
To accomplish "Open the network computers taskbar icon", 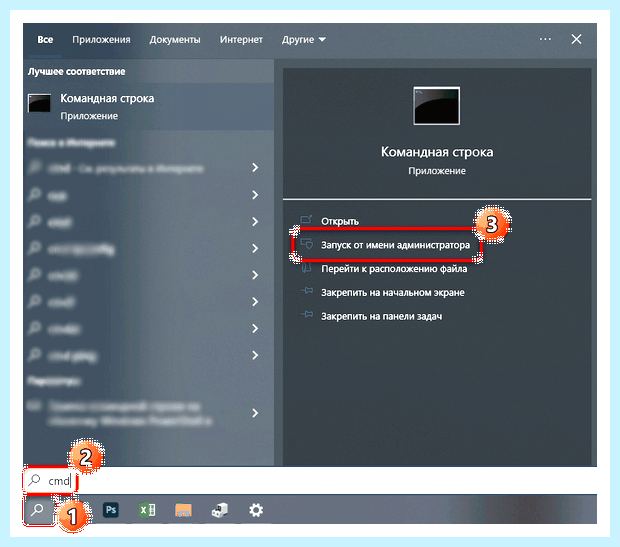I will tap(220, 510).
